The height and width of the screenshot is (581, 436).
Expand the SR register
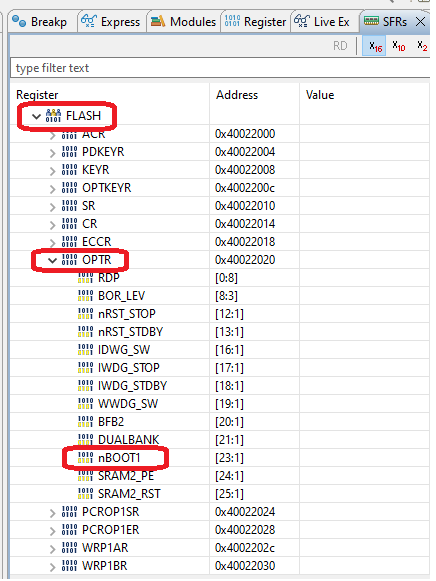[x=52, y=207]
